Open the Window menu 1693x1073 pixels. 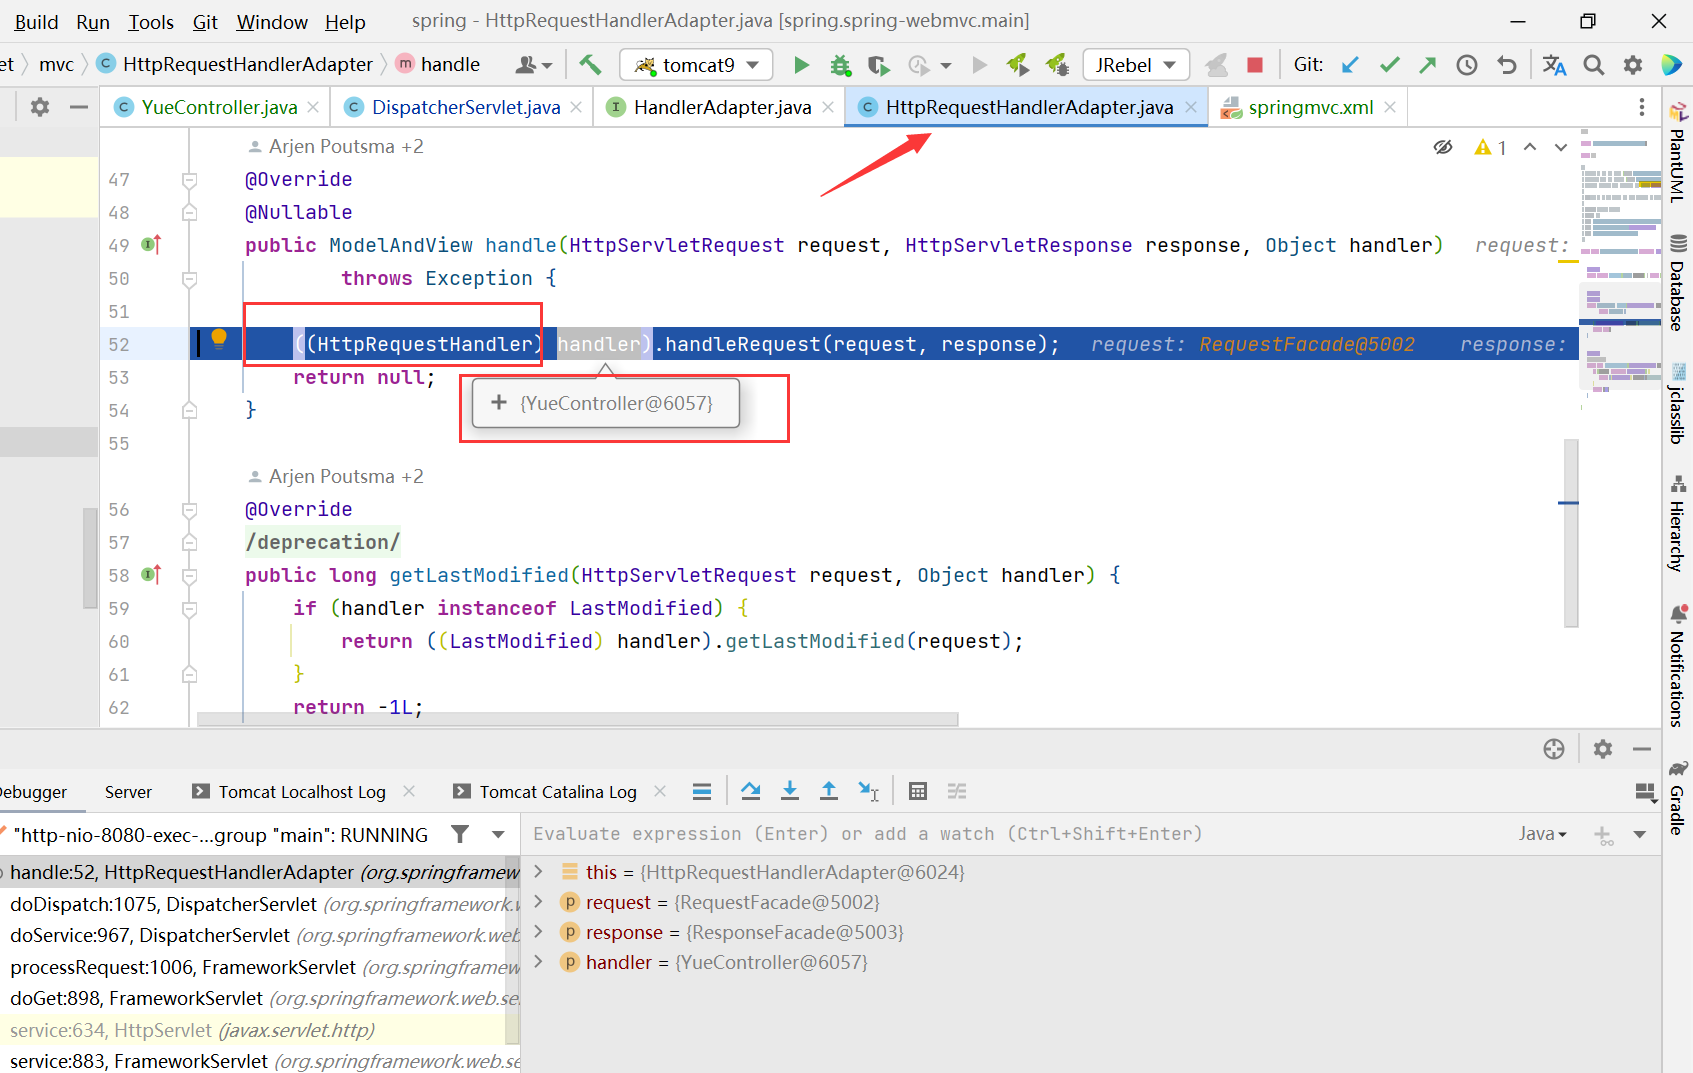(x=272, y=22)
